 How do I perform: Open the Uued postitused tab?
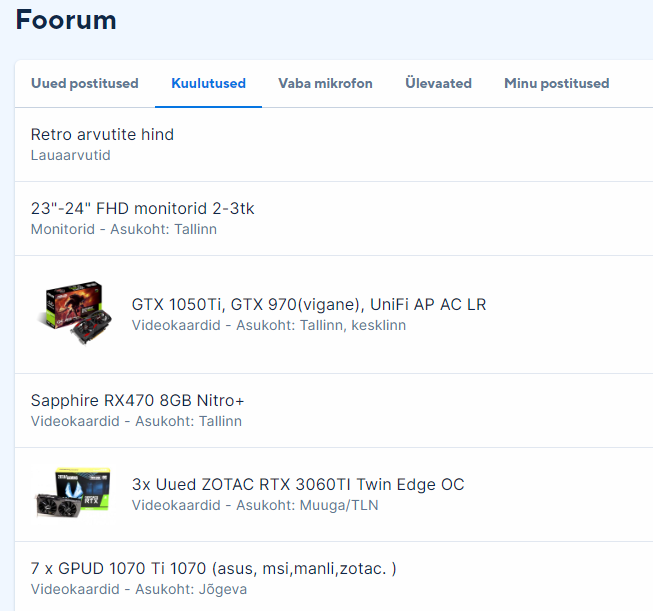(x=85, y=83)
